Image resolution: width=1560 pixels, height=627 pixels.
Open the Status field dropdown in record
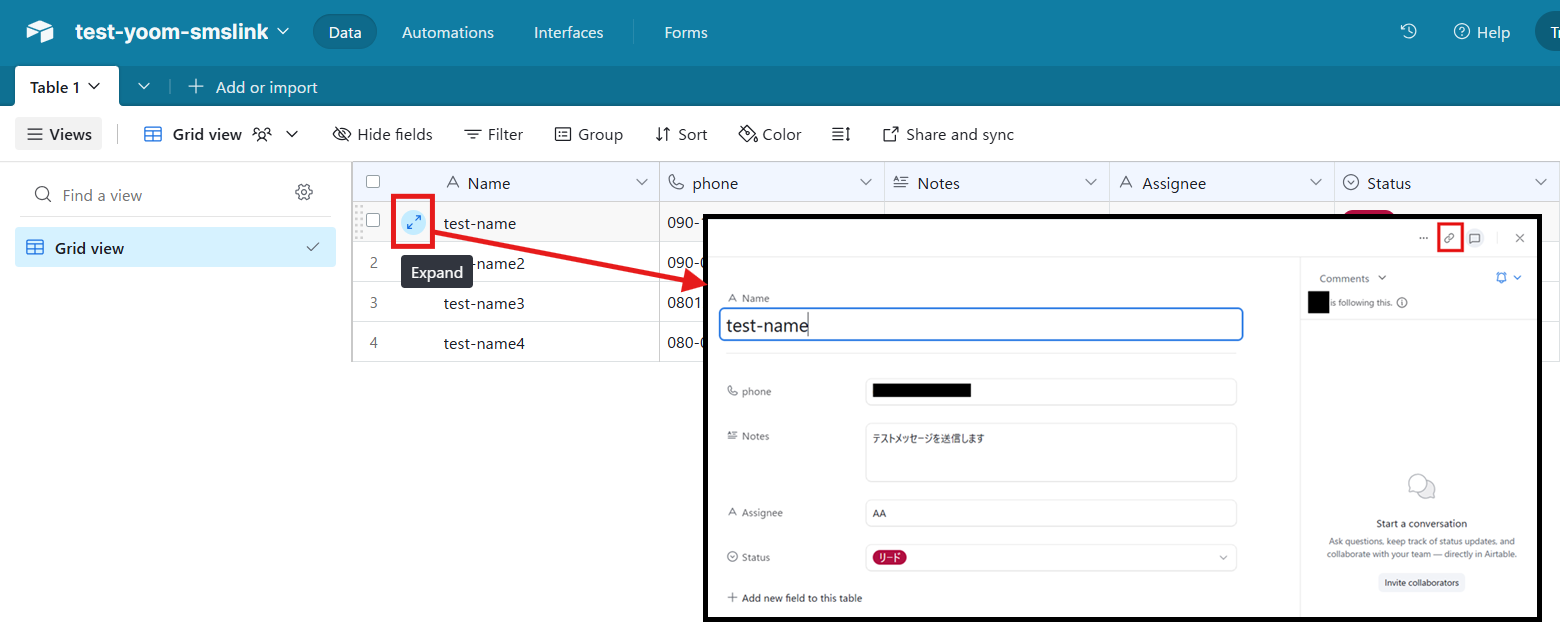click(1223, 557)
